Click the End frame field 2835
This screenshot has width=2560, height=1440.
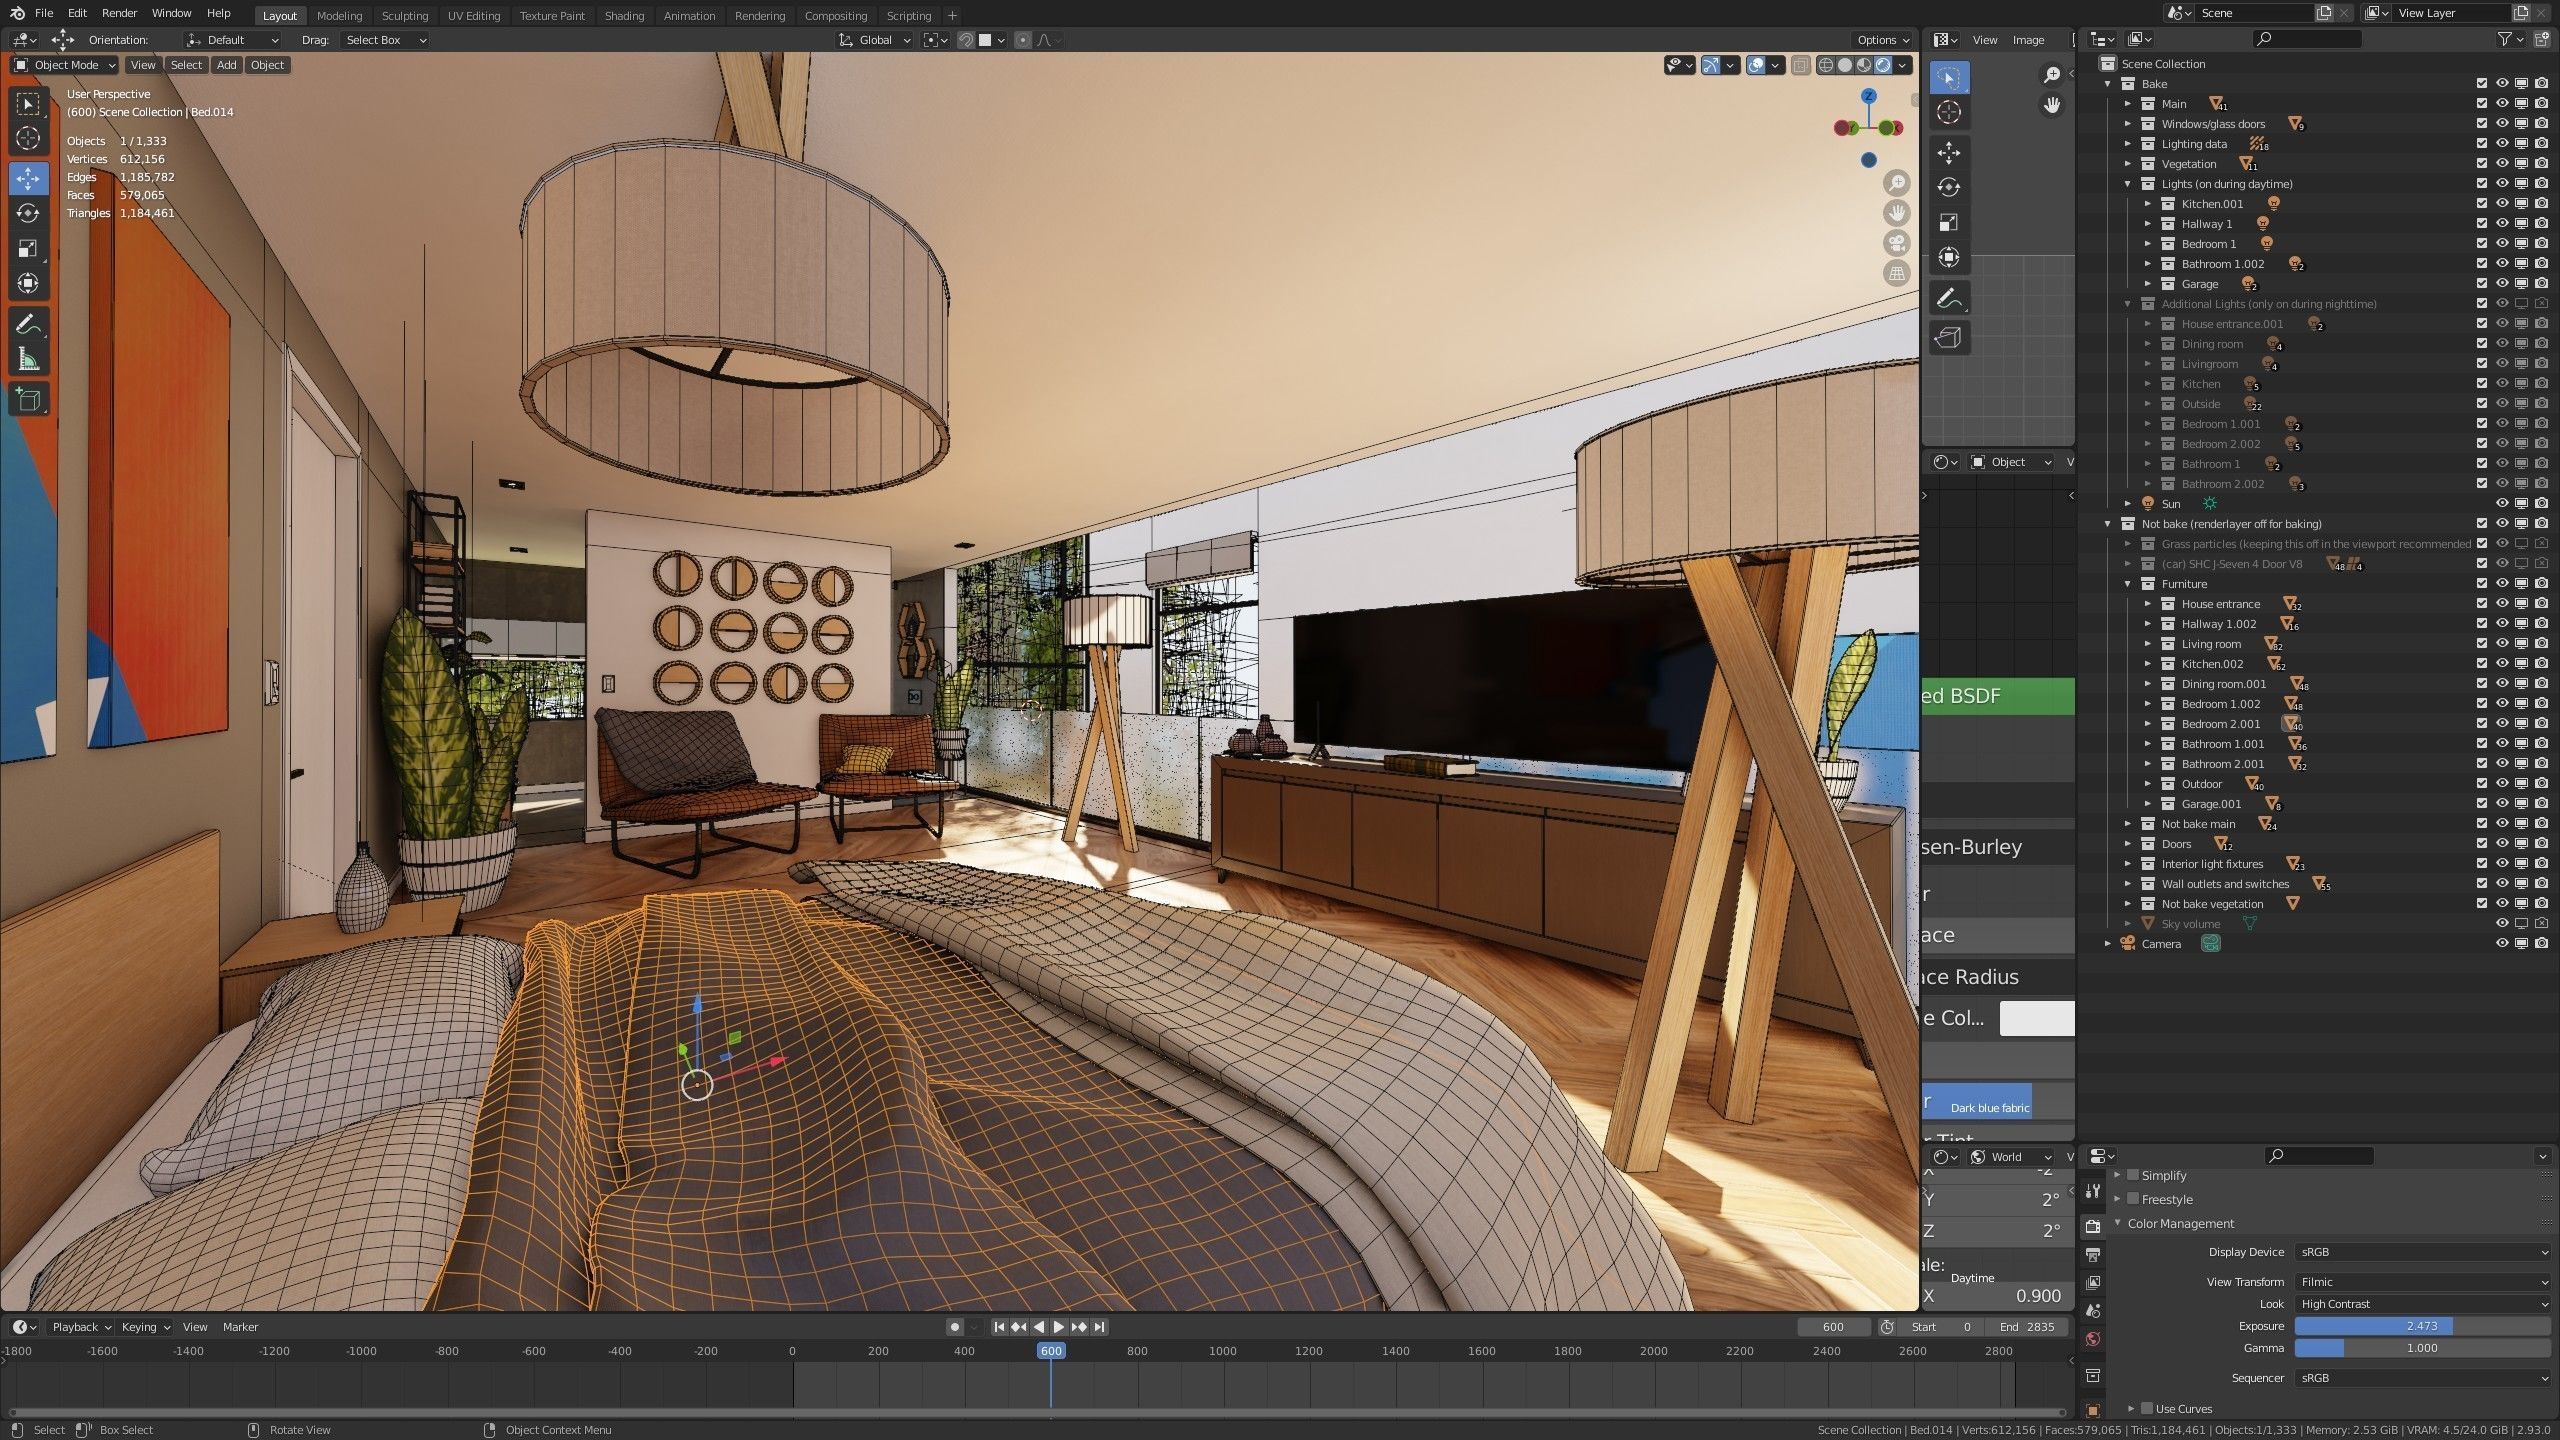(2027, 1327)
